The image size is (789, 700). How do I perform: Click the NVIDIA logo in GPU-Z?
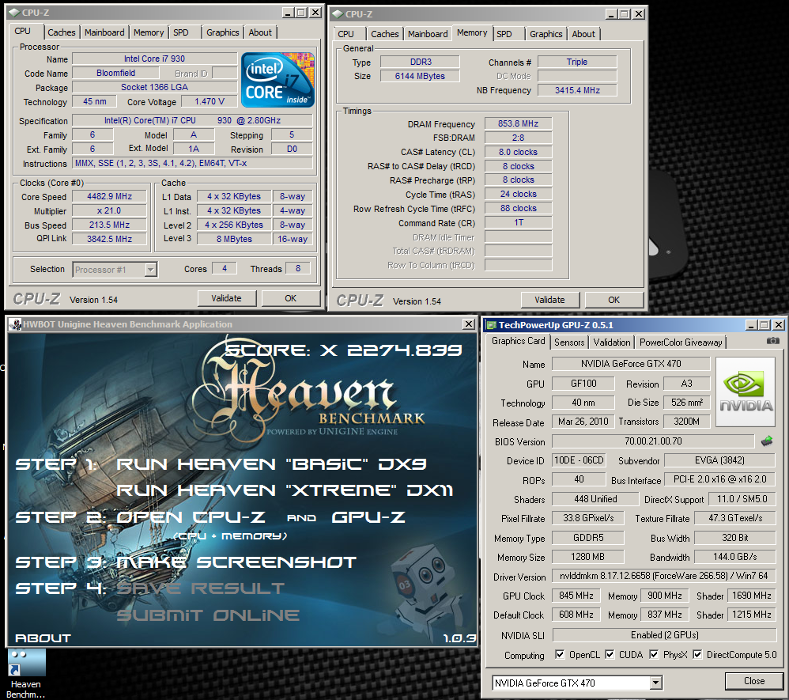[x=746, y=392]
